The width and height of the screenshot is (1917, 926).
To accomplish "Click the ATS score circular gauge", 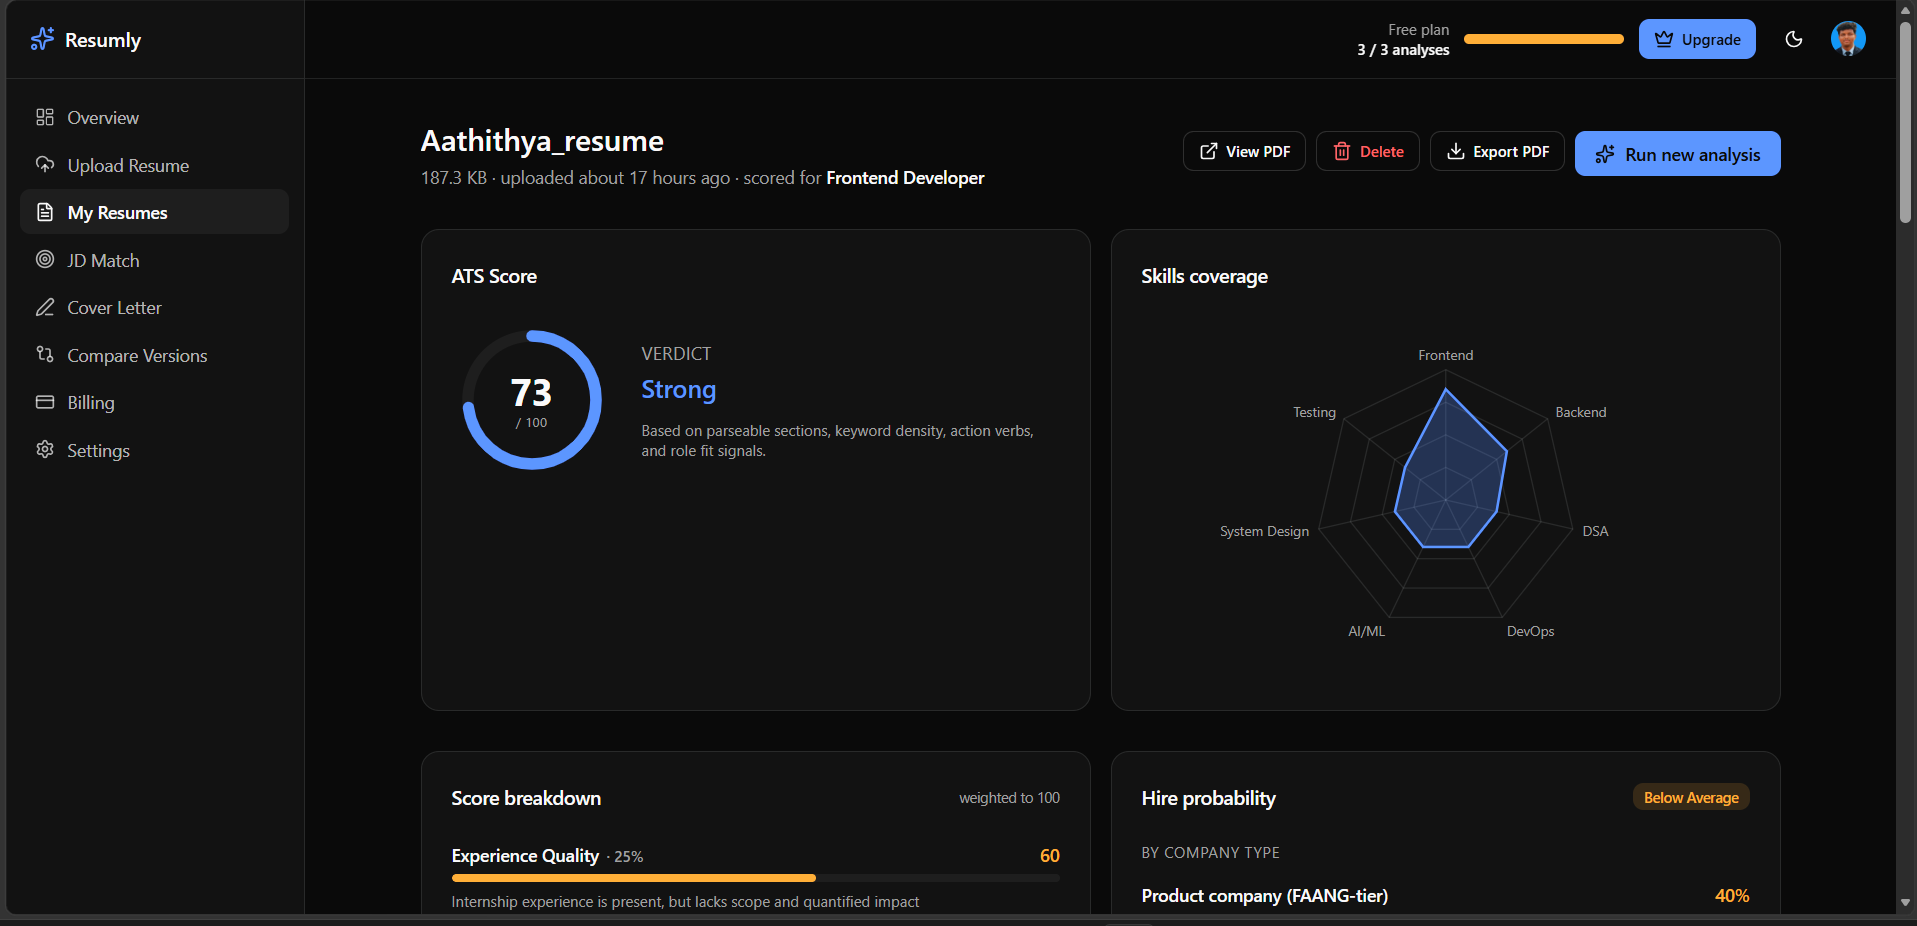I will (531, 400).
